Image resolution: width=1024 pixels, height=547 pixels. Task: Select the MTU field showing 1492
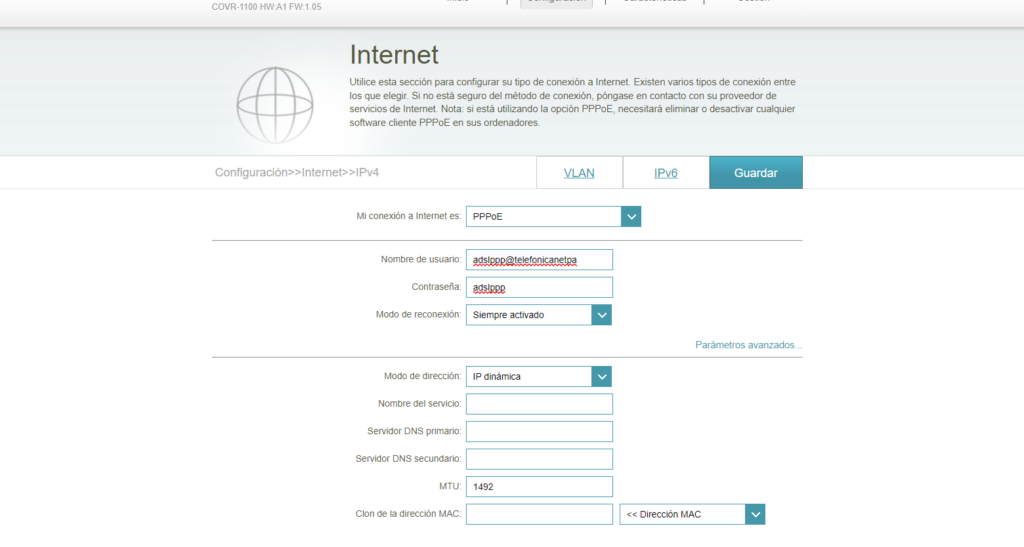539,487
